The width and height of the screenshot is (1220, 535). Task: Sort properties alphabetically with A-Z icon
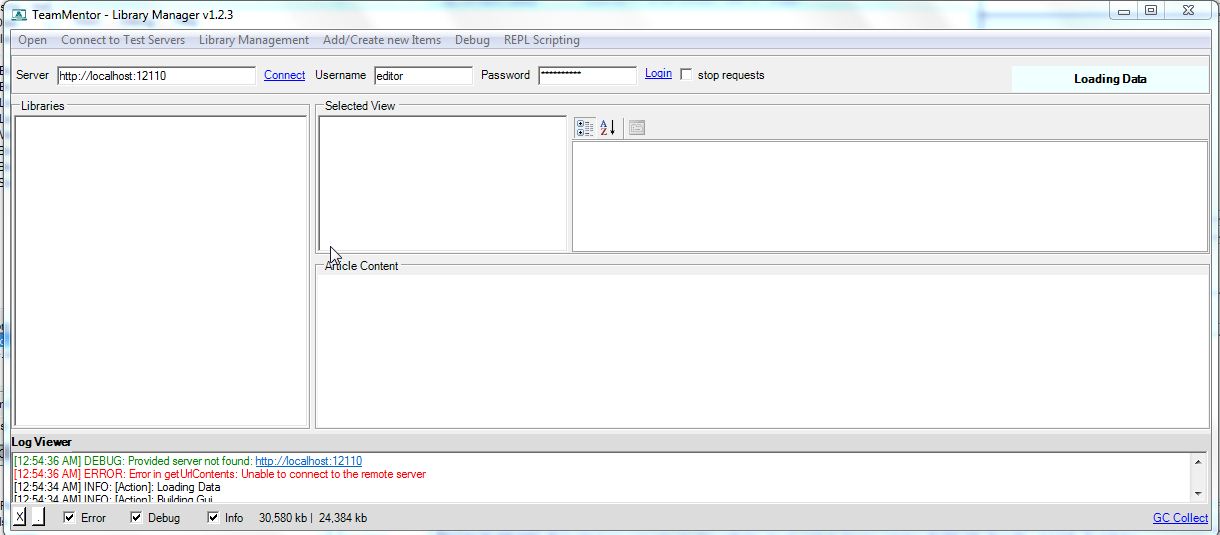(608, 128)
